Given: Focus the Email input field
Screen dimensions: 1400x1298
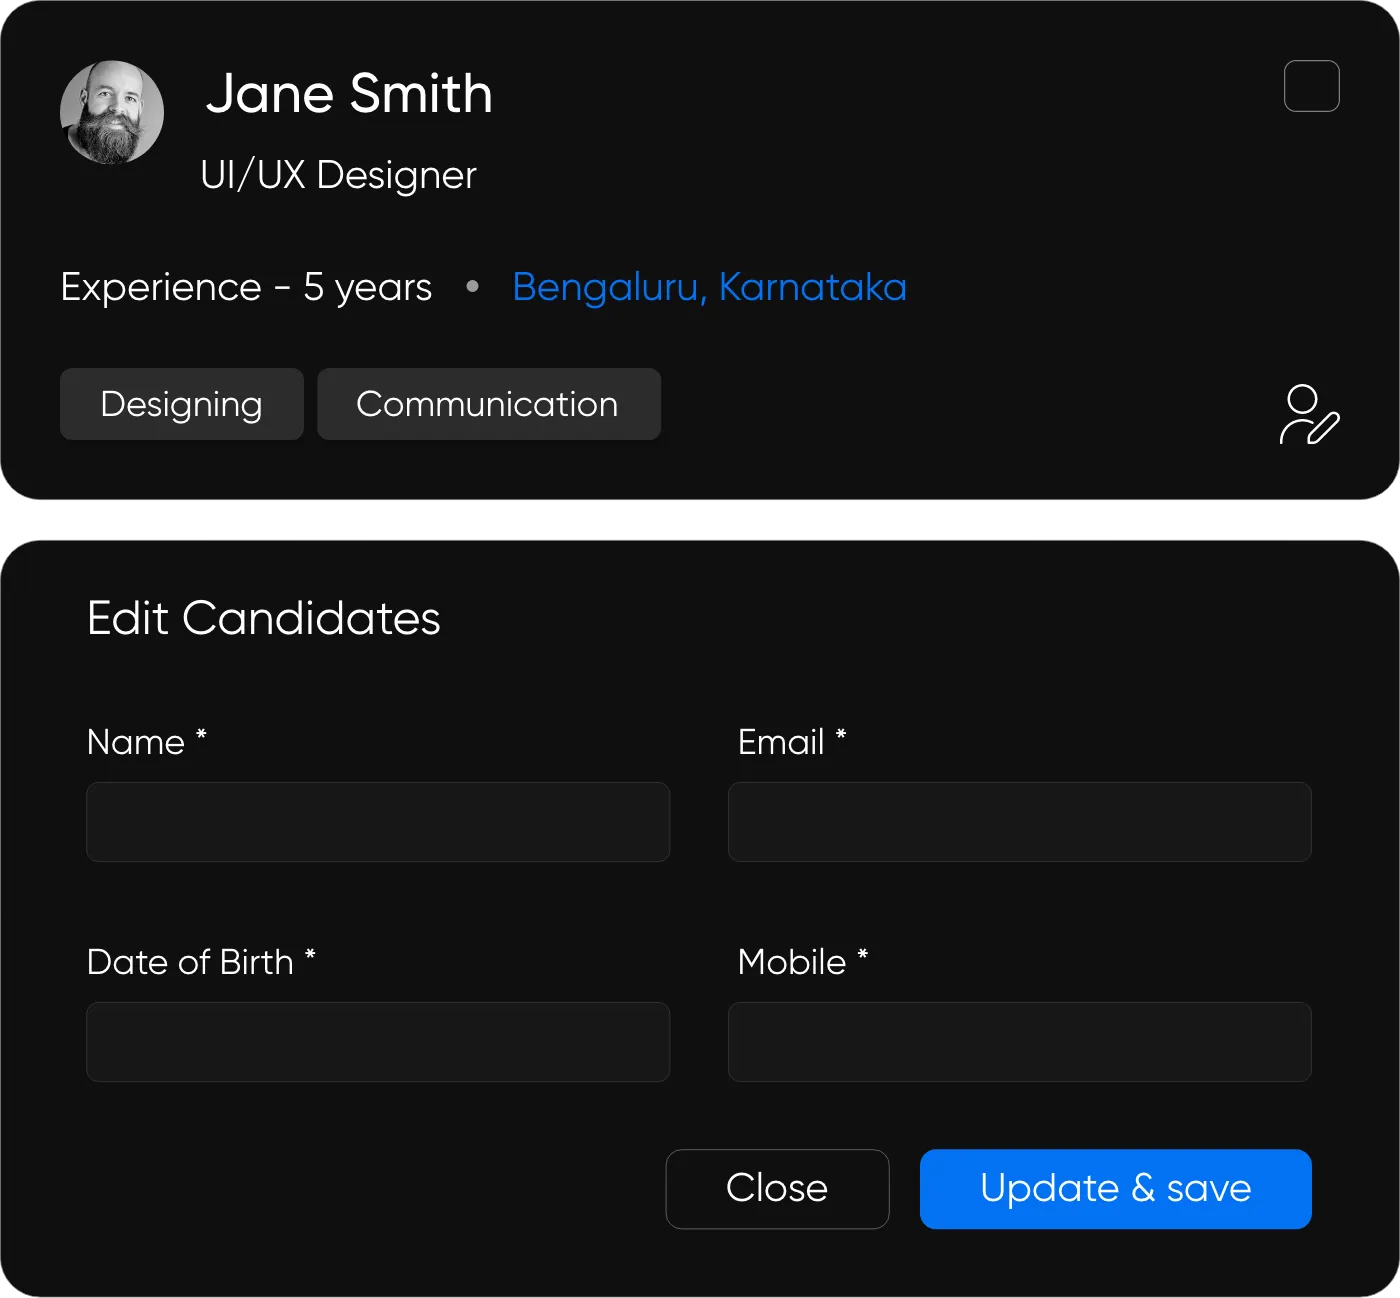Looking at the screenshot, I should [1019, 822].
